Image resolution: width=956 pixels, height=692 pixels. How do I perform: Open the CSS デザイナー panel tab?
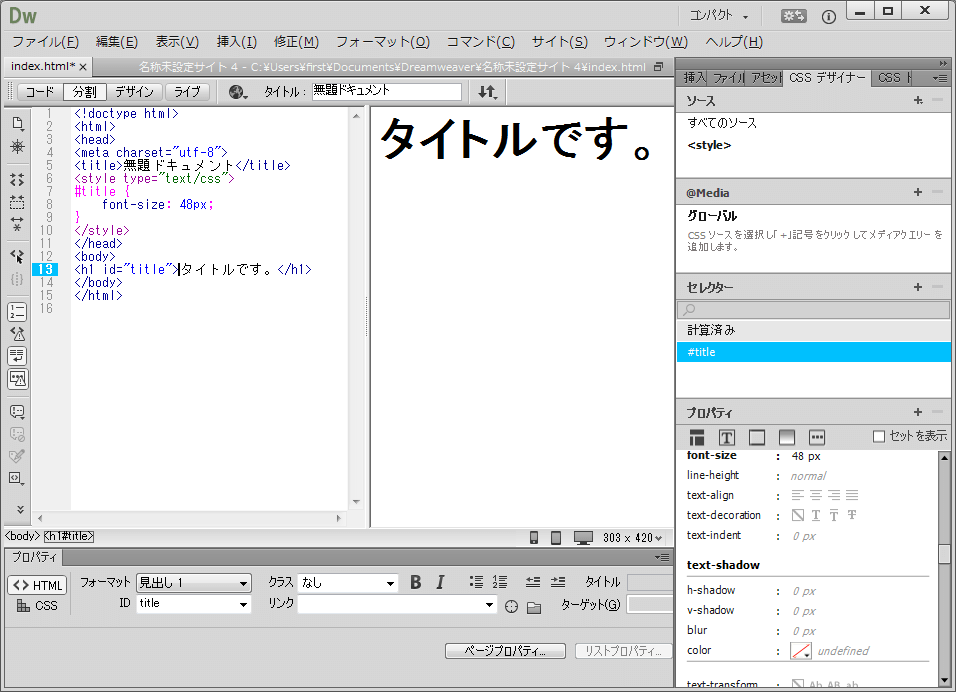827,77
